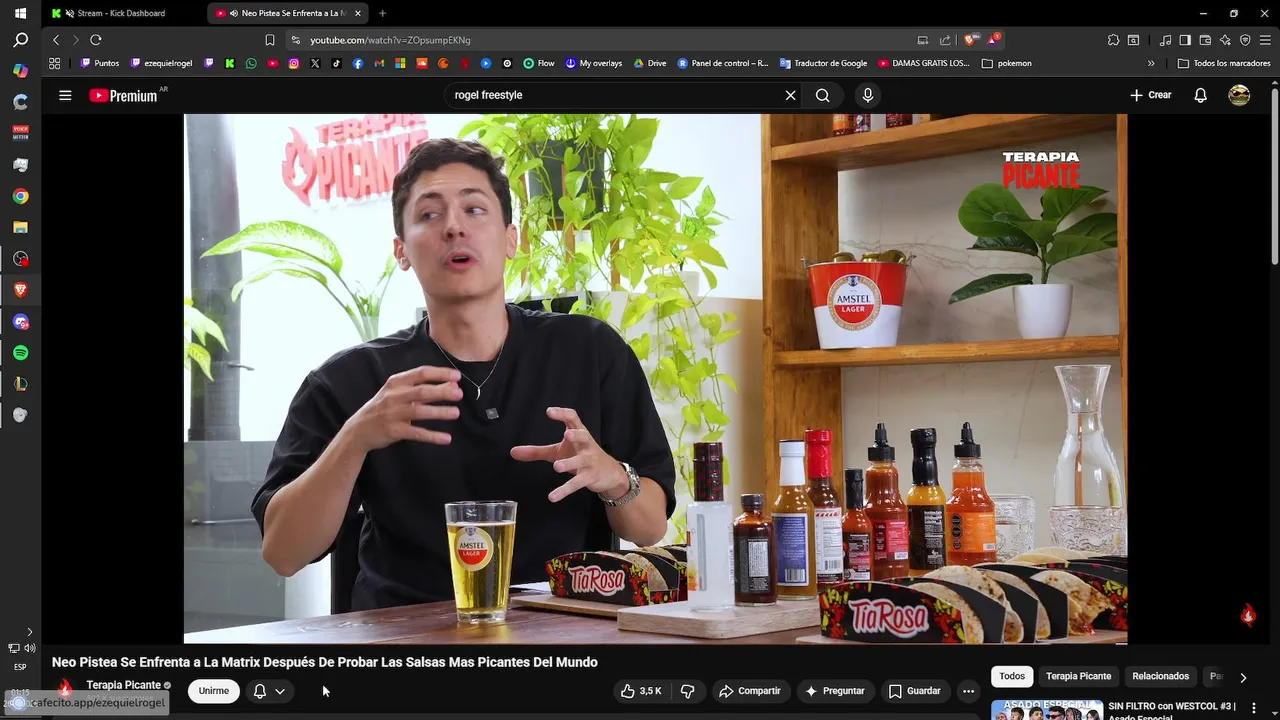Dislike the video with thumbs down
1280x720 pixels.
pyautogui.click(x=687, y=691)
